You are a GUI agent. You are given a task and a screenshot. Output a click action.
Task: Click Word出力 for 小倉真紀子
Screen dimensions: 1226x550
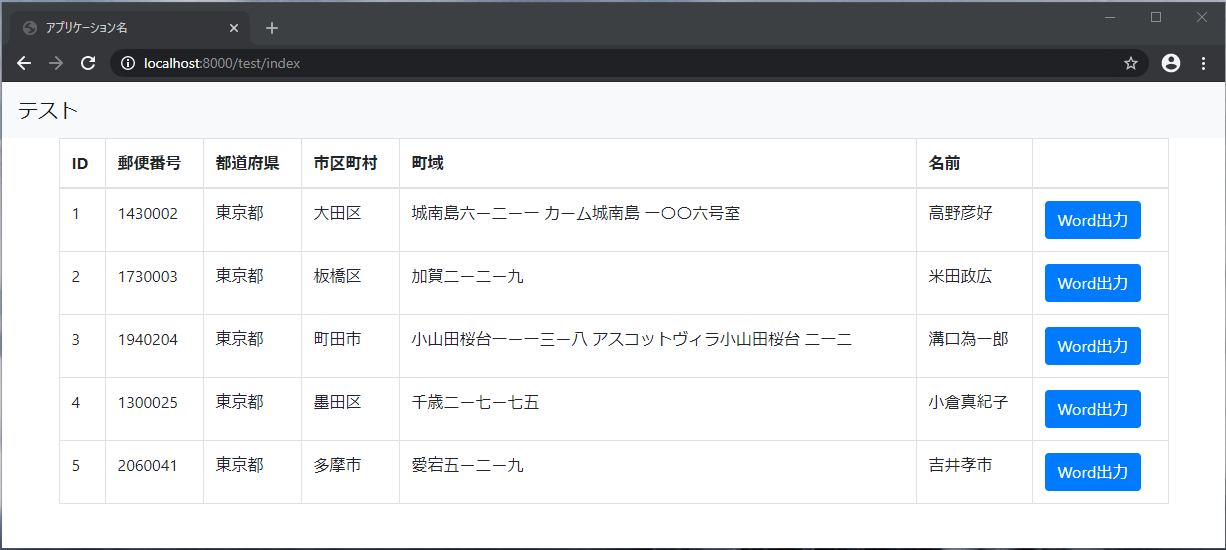pyautogui.click(x=1093, y=409)
